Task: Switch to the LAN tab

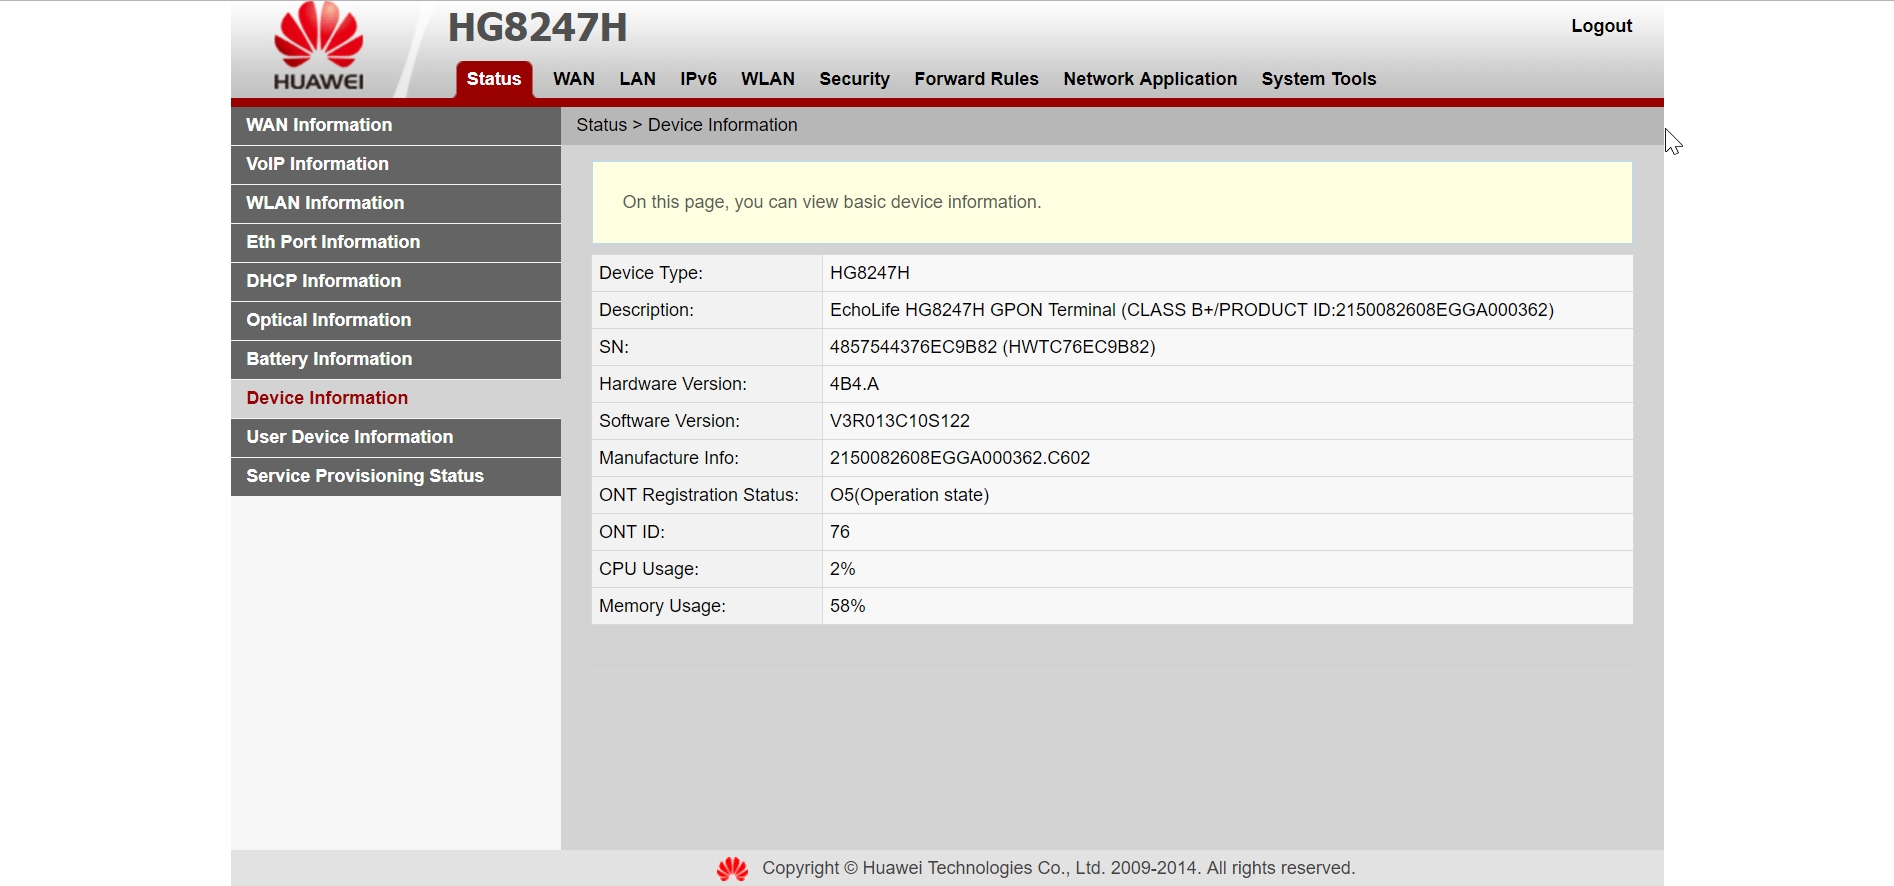Action: click(638, 79)
